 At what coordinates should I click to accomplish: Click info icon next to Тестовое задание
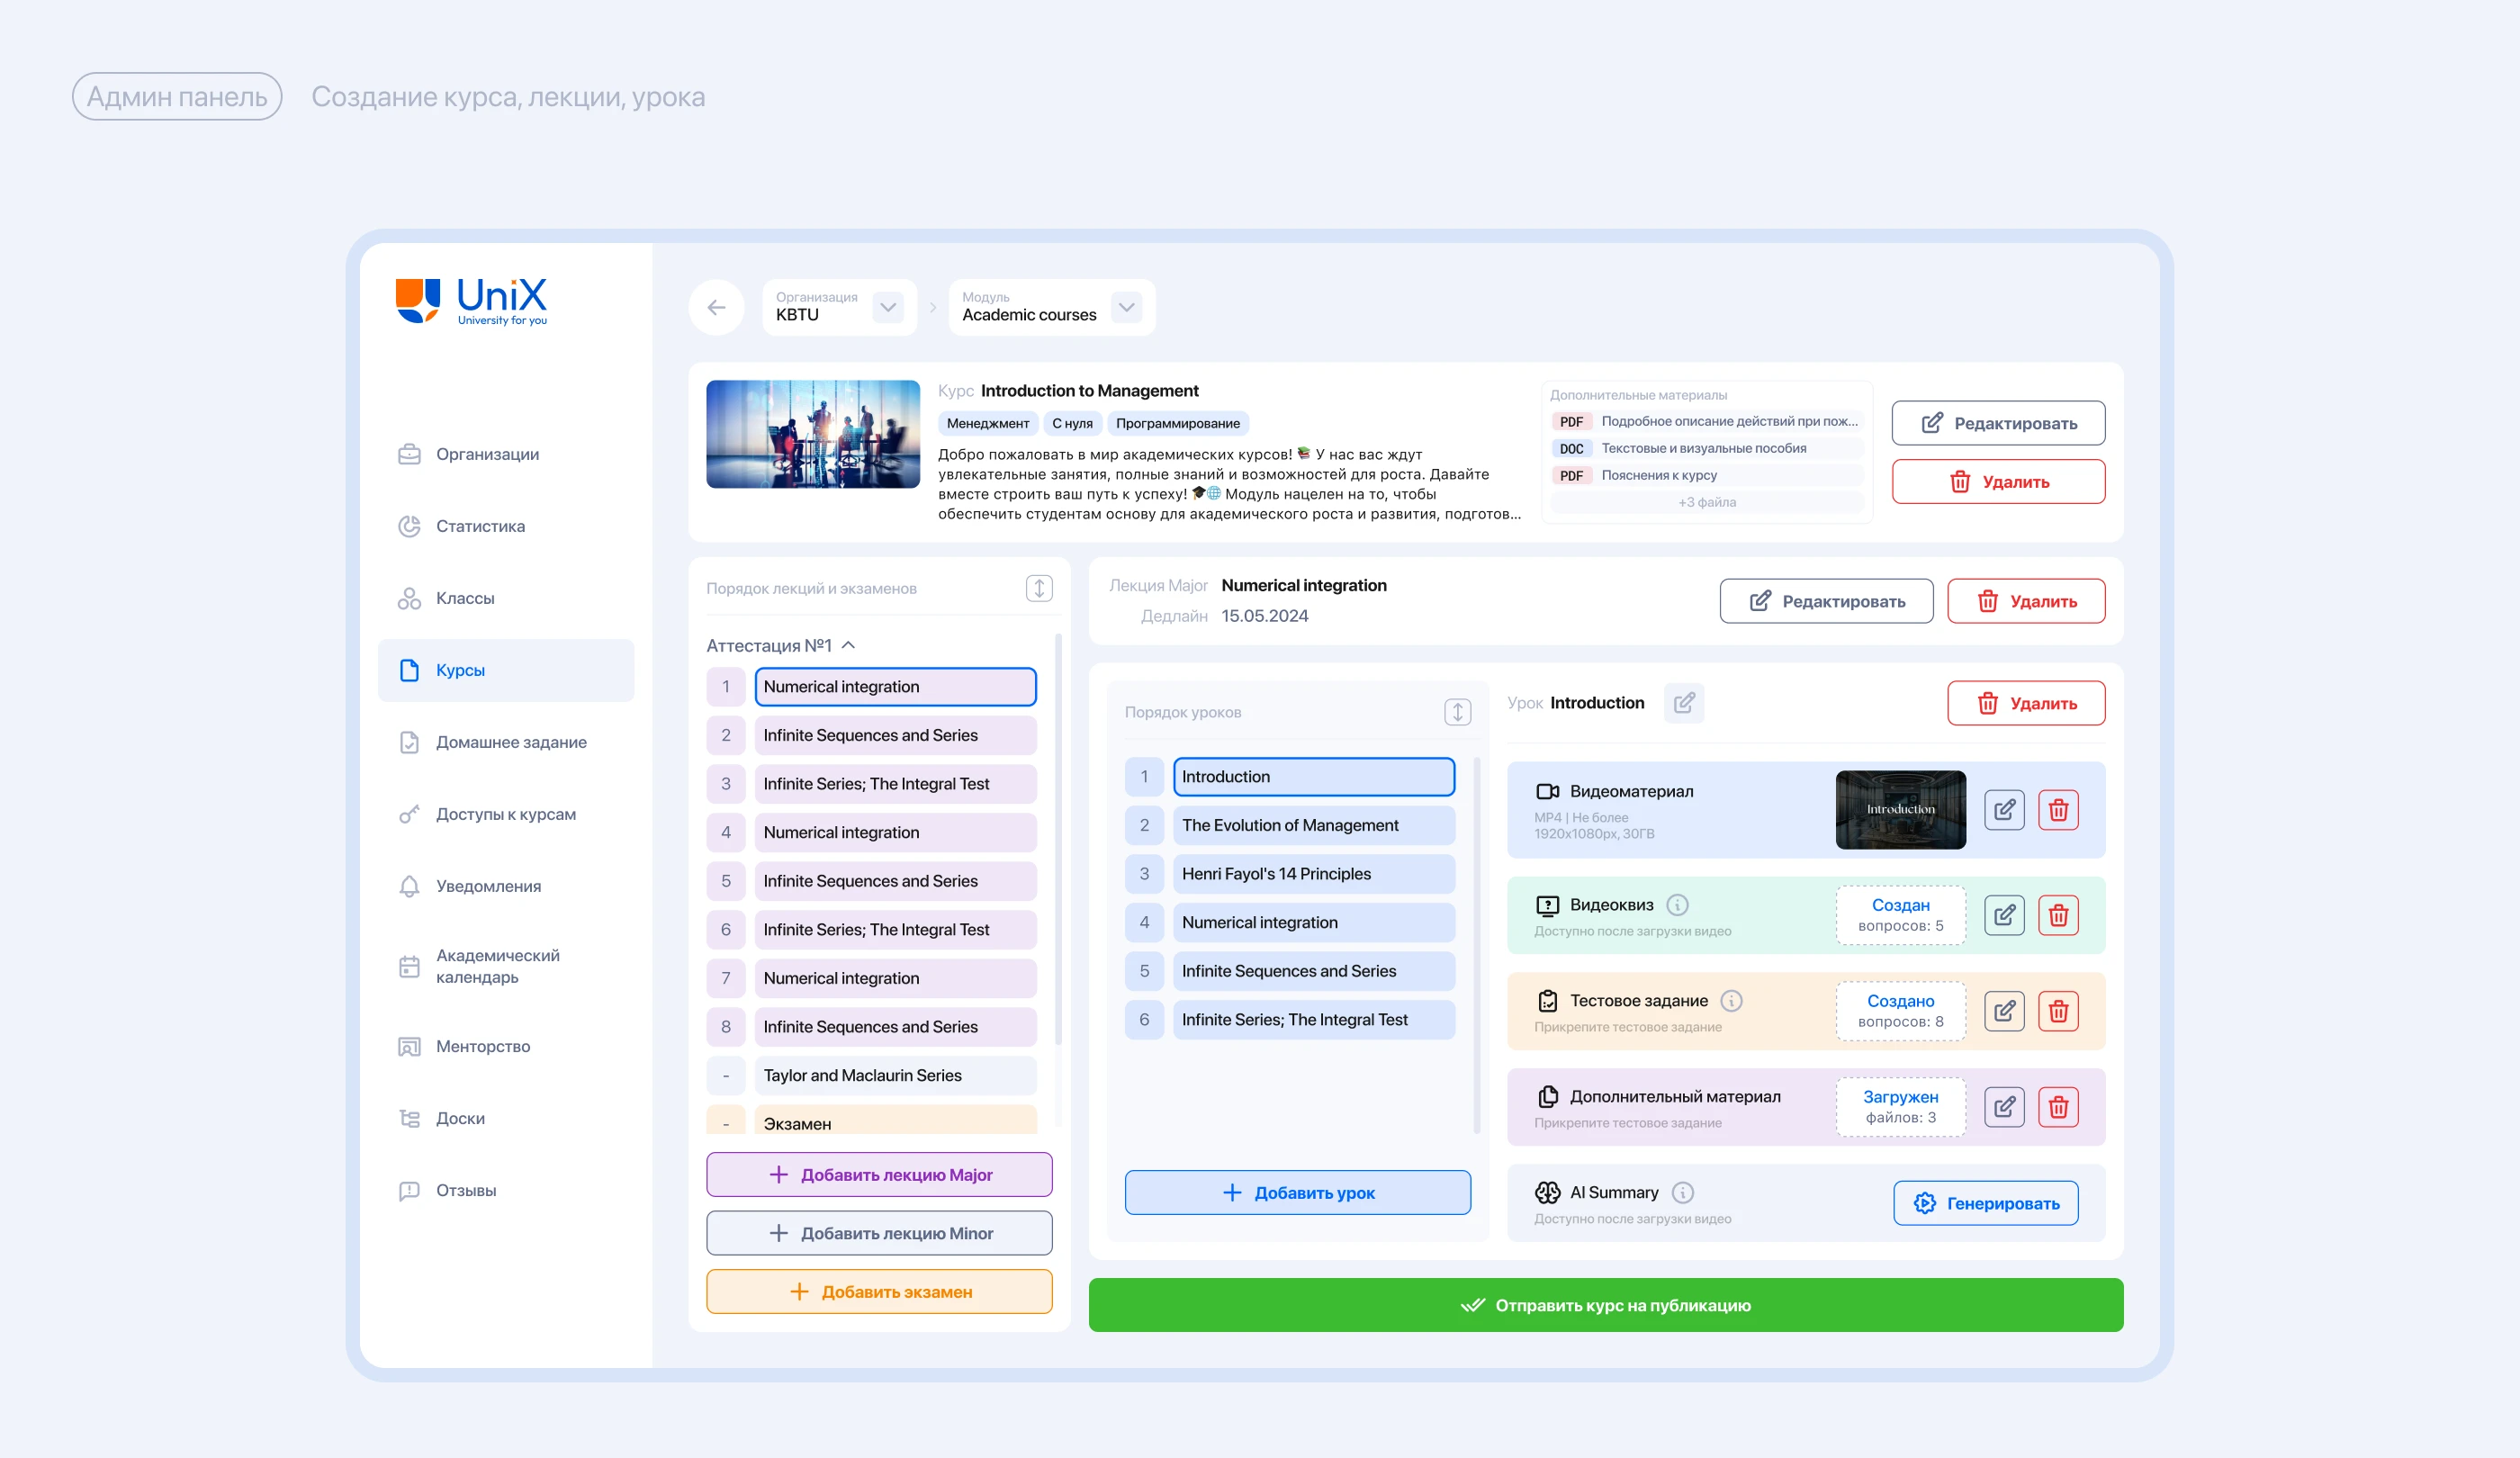(x=1732, y=1001)
